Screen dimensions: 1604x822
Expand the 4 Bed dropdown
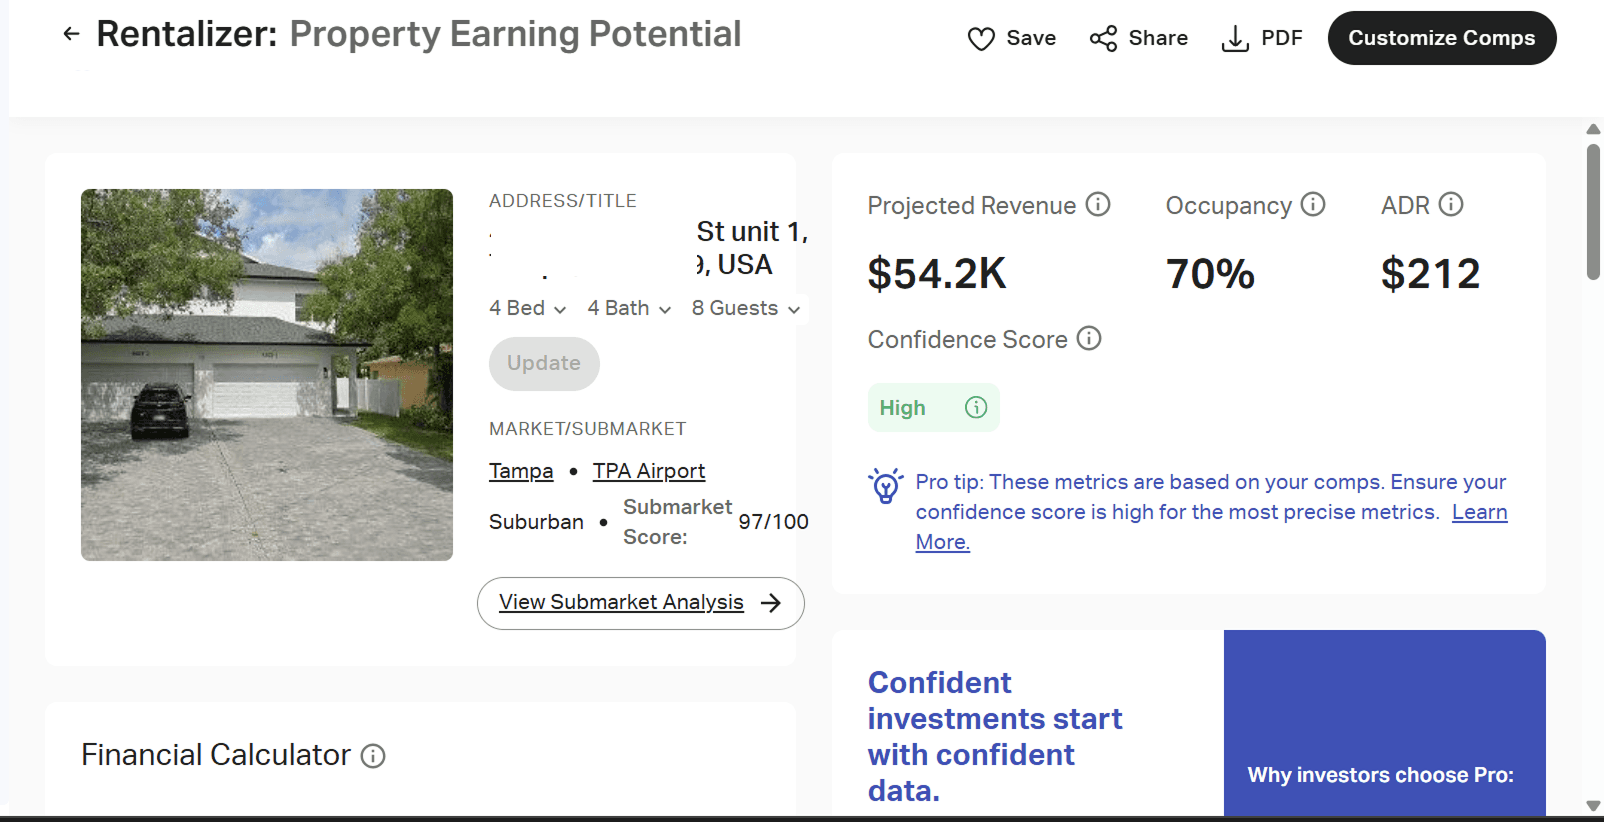coord(527,308)
